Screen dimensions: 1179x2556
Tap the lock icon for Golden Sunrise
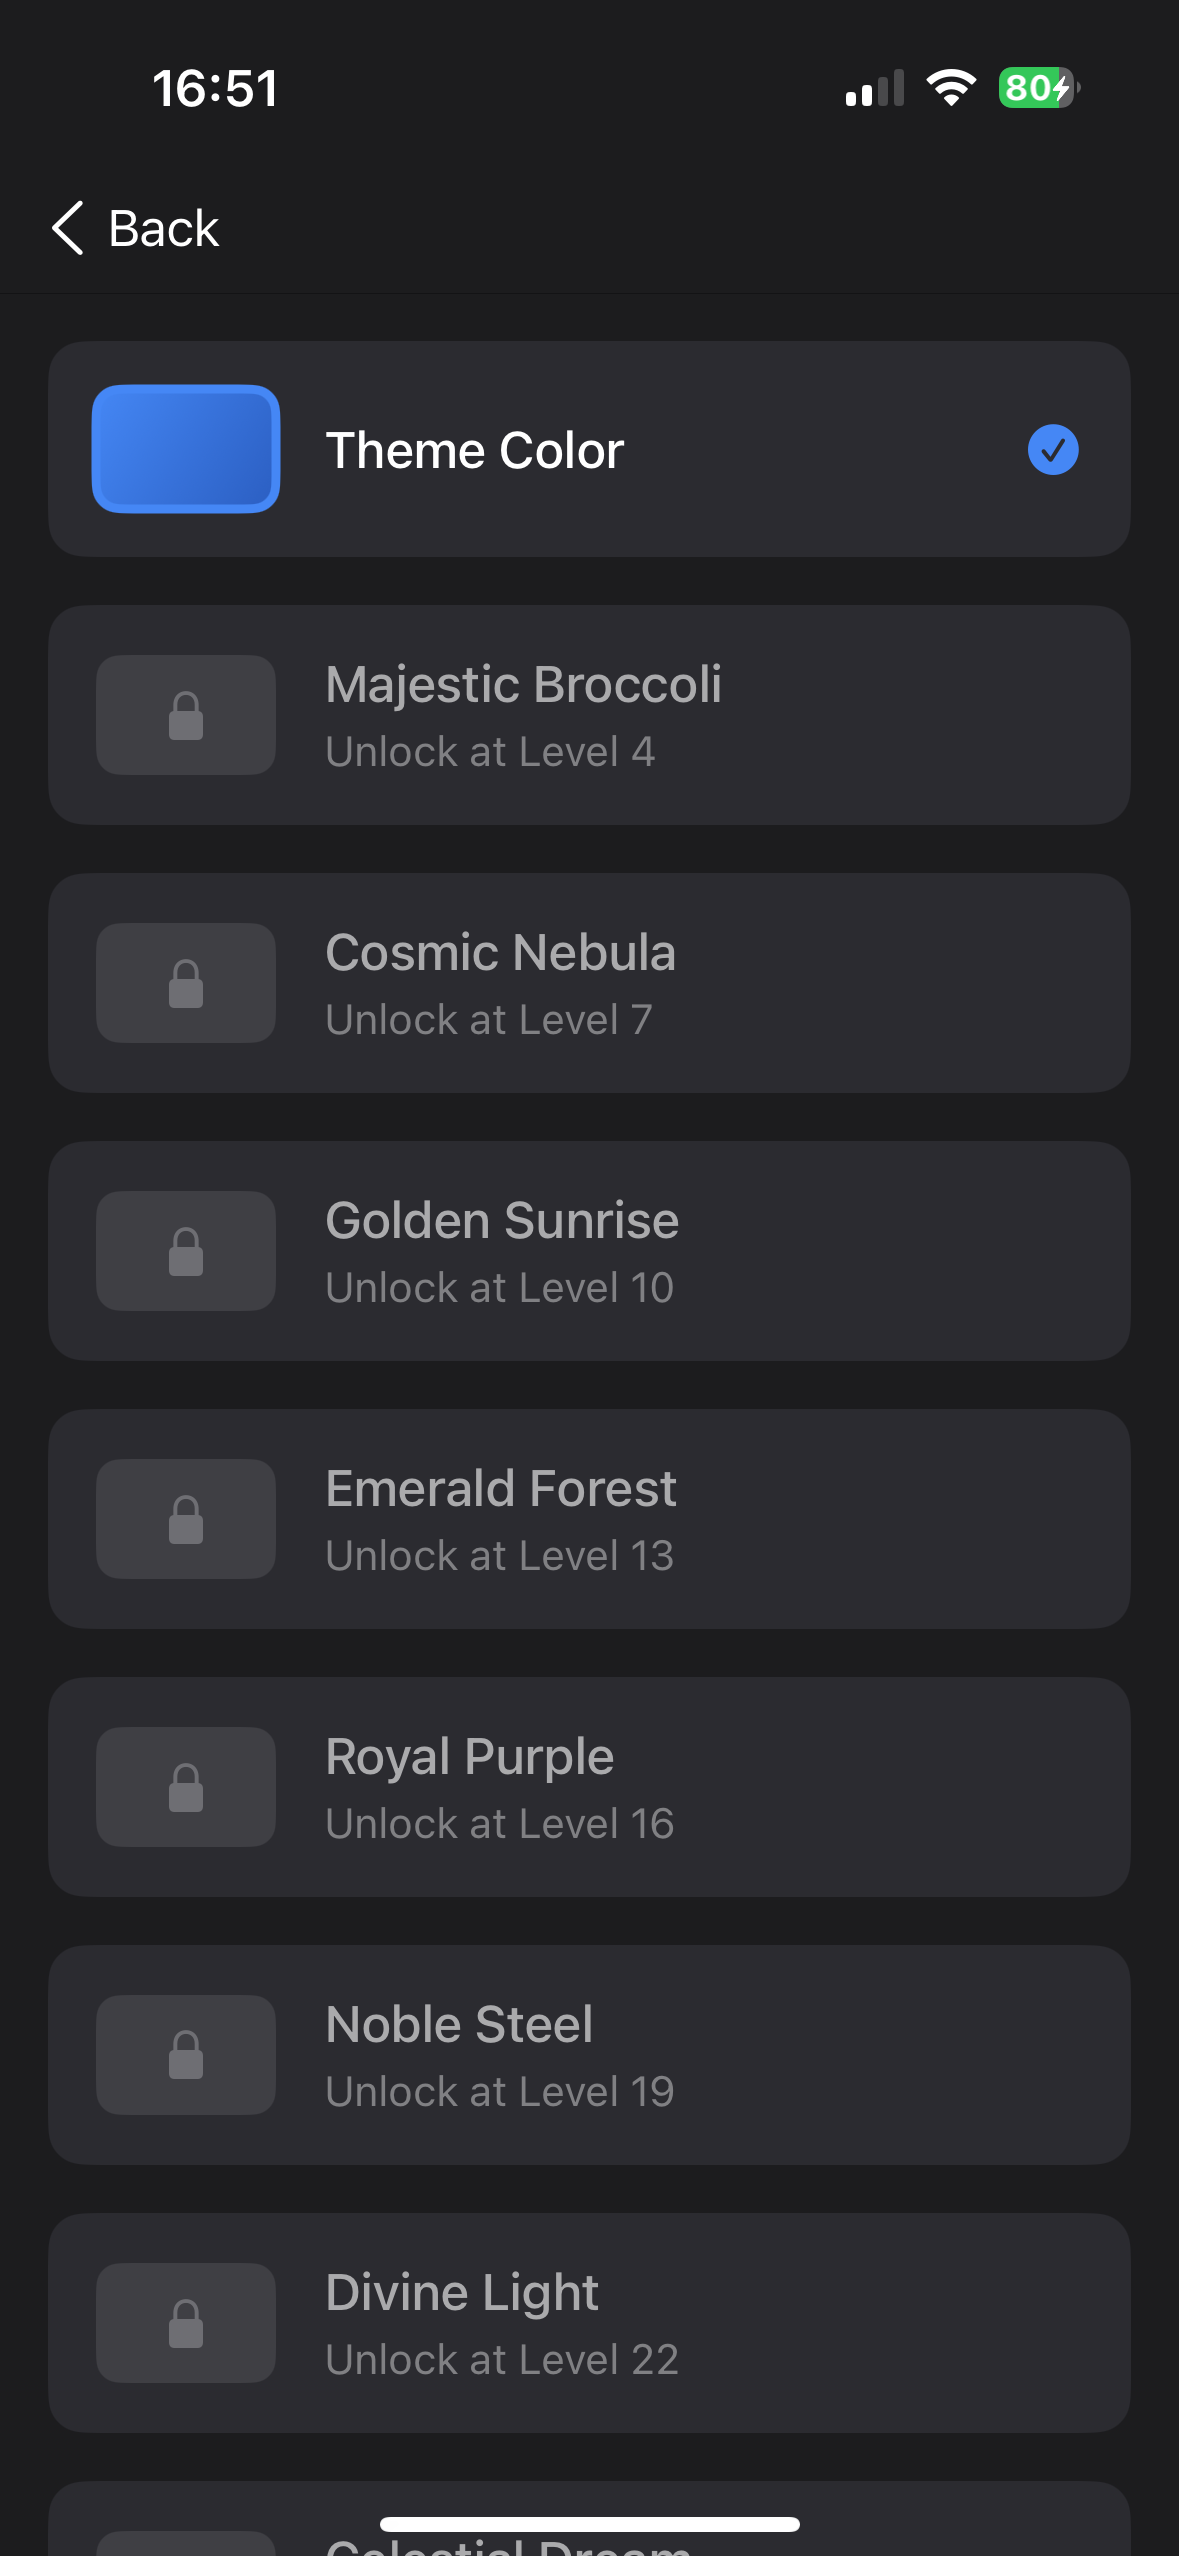186,1251
